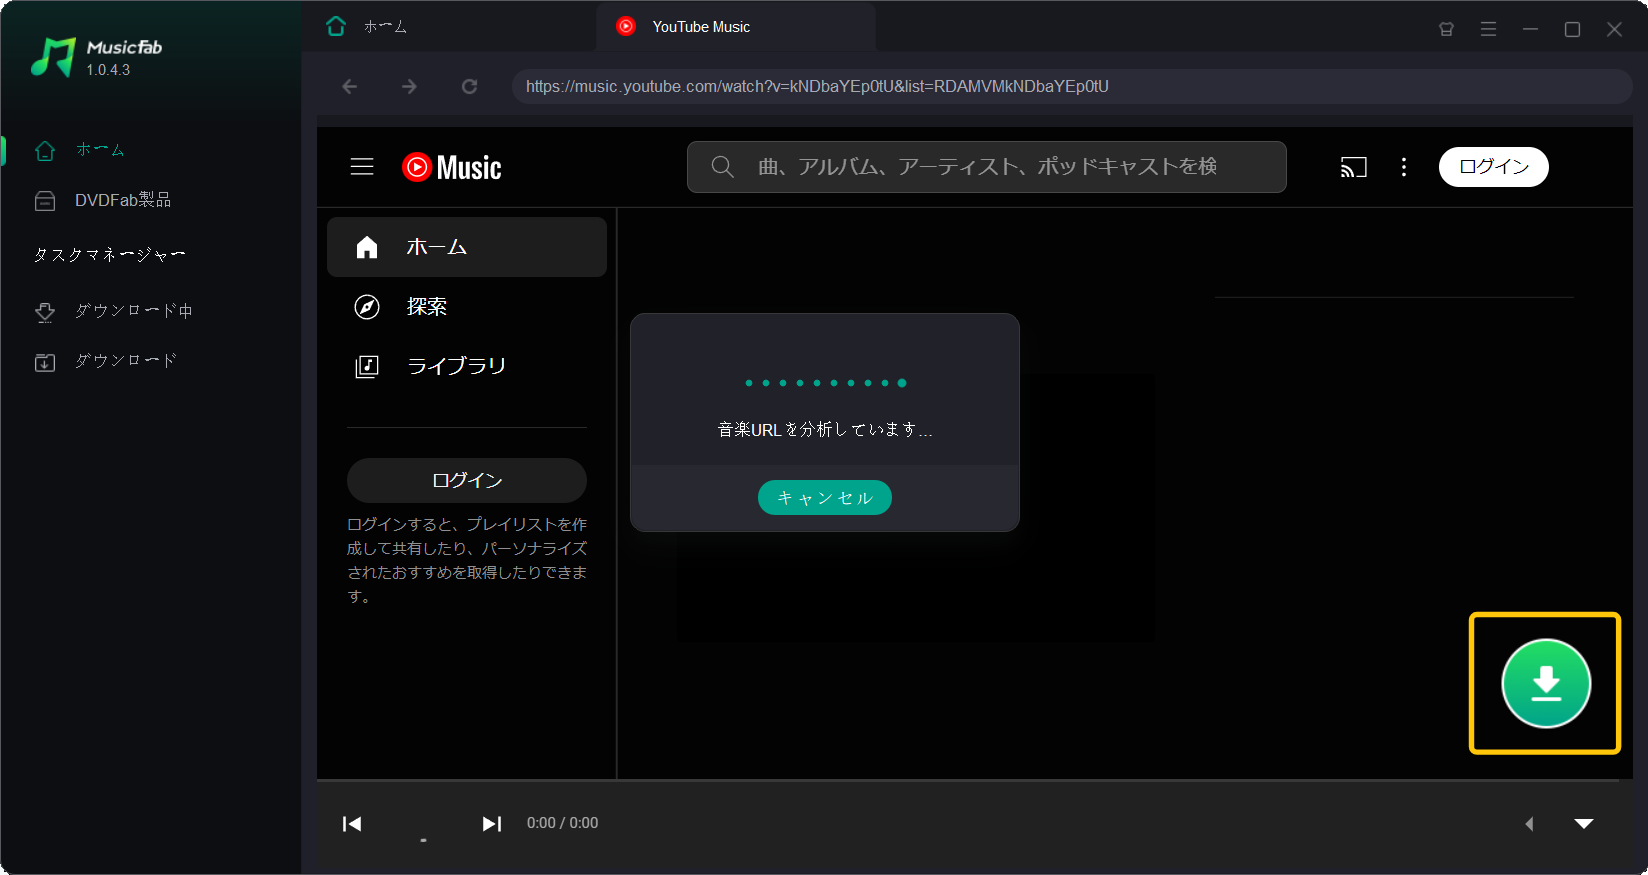Go back using browser back arrow
Image resolution: width=1648 pixels, height=875 pixels.
(350, 87)
